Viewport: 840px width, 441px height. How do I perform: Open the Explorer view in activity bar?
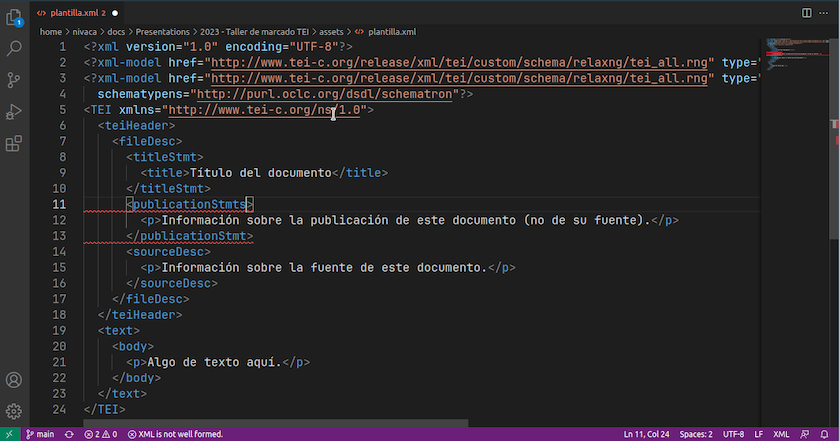14,16
